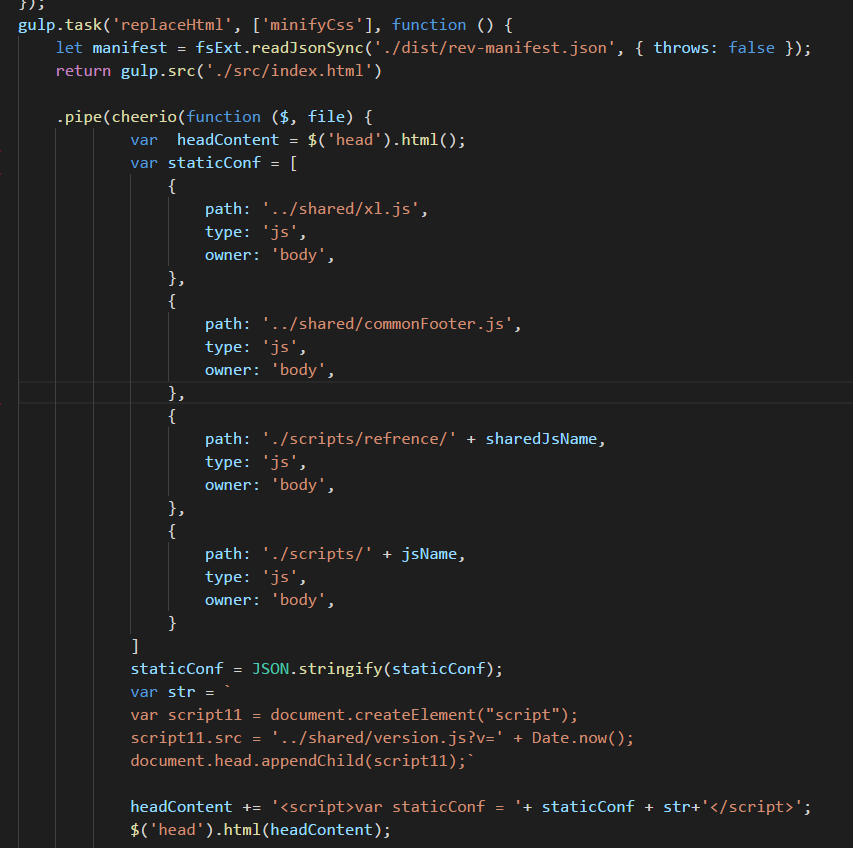Click the '</script>' closing string
The height and width of the screenshot is (848, 853).
[751, 807]
